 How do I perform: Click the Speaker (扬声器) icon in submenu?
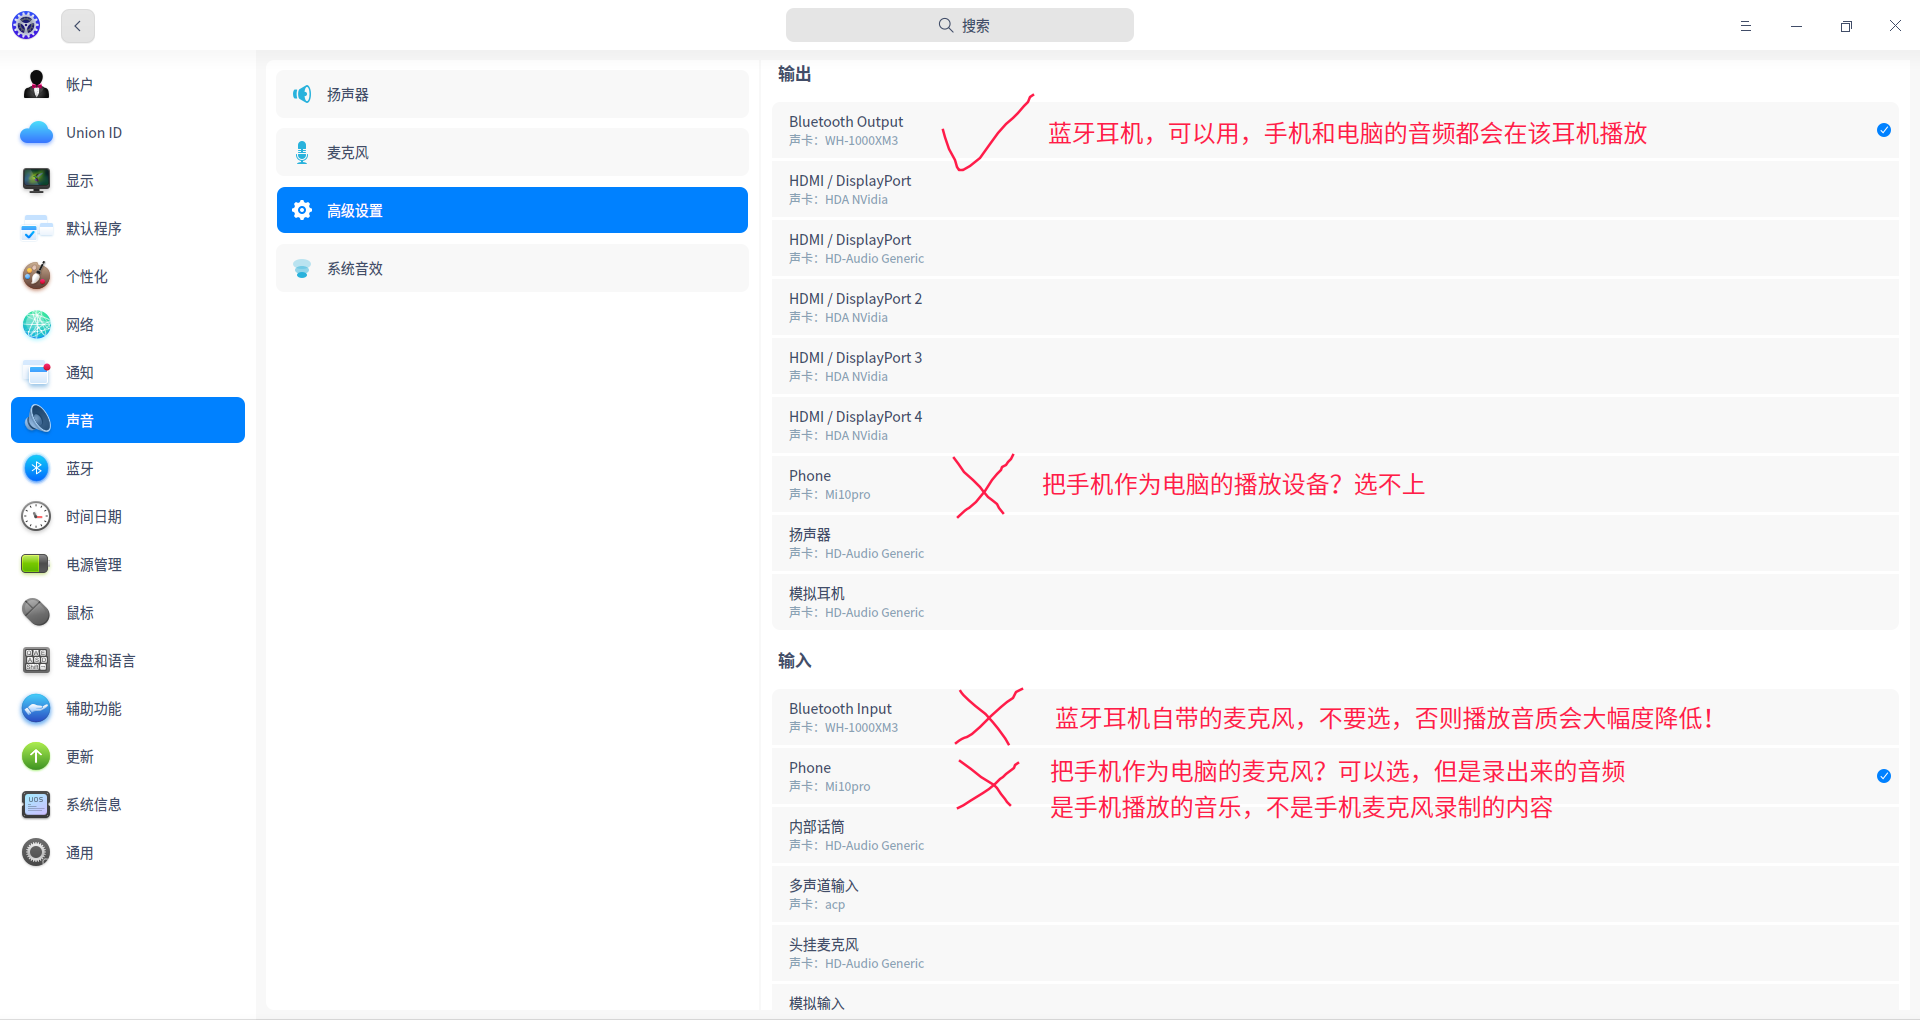[302, 94]
